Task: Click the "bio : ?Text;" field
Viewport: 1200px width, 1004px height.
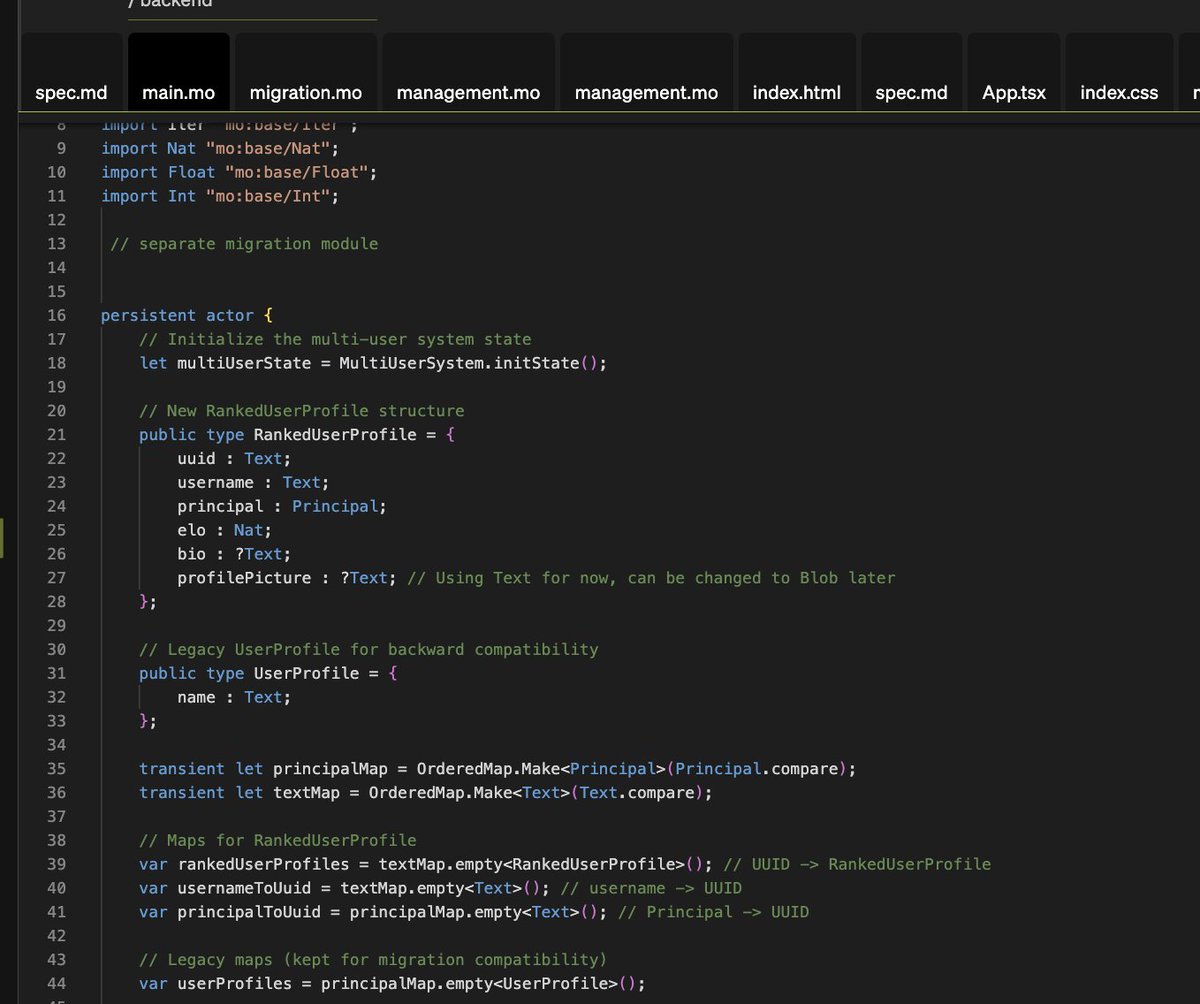Action: coord(235,555)
